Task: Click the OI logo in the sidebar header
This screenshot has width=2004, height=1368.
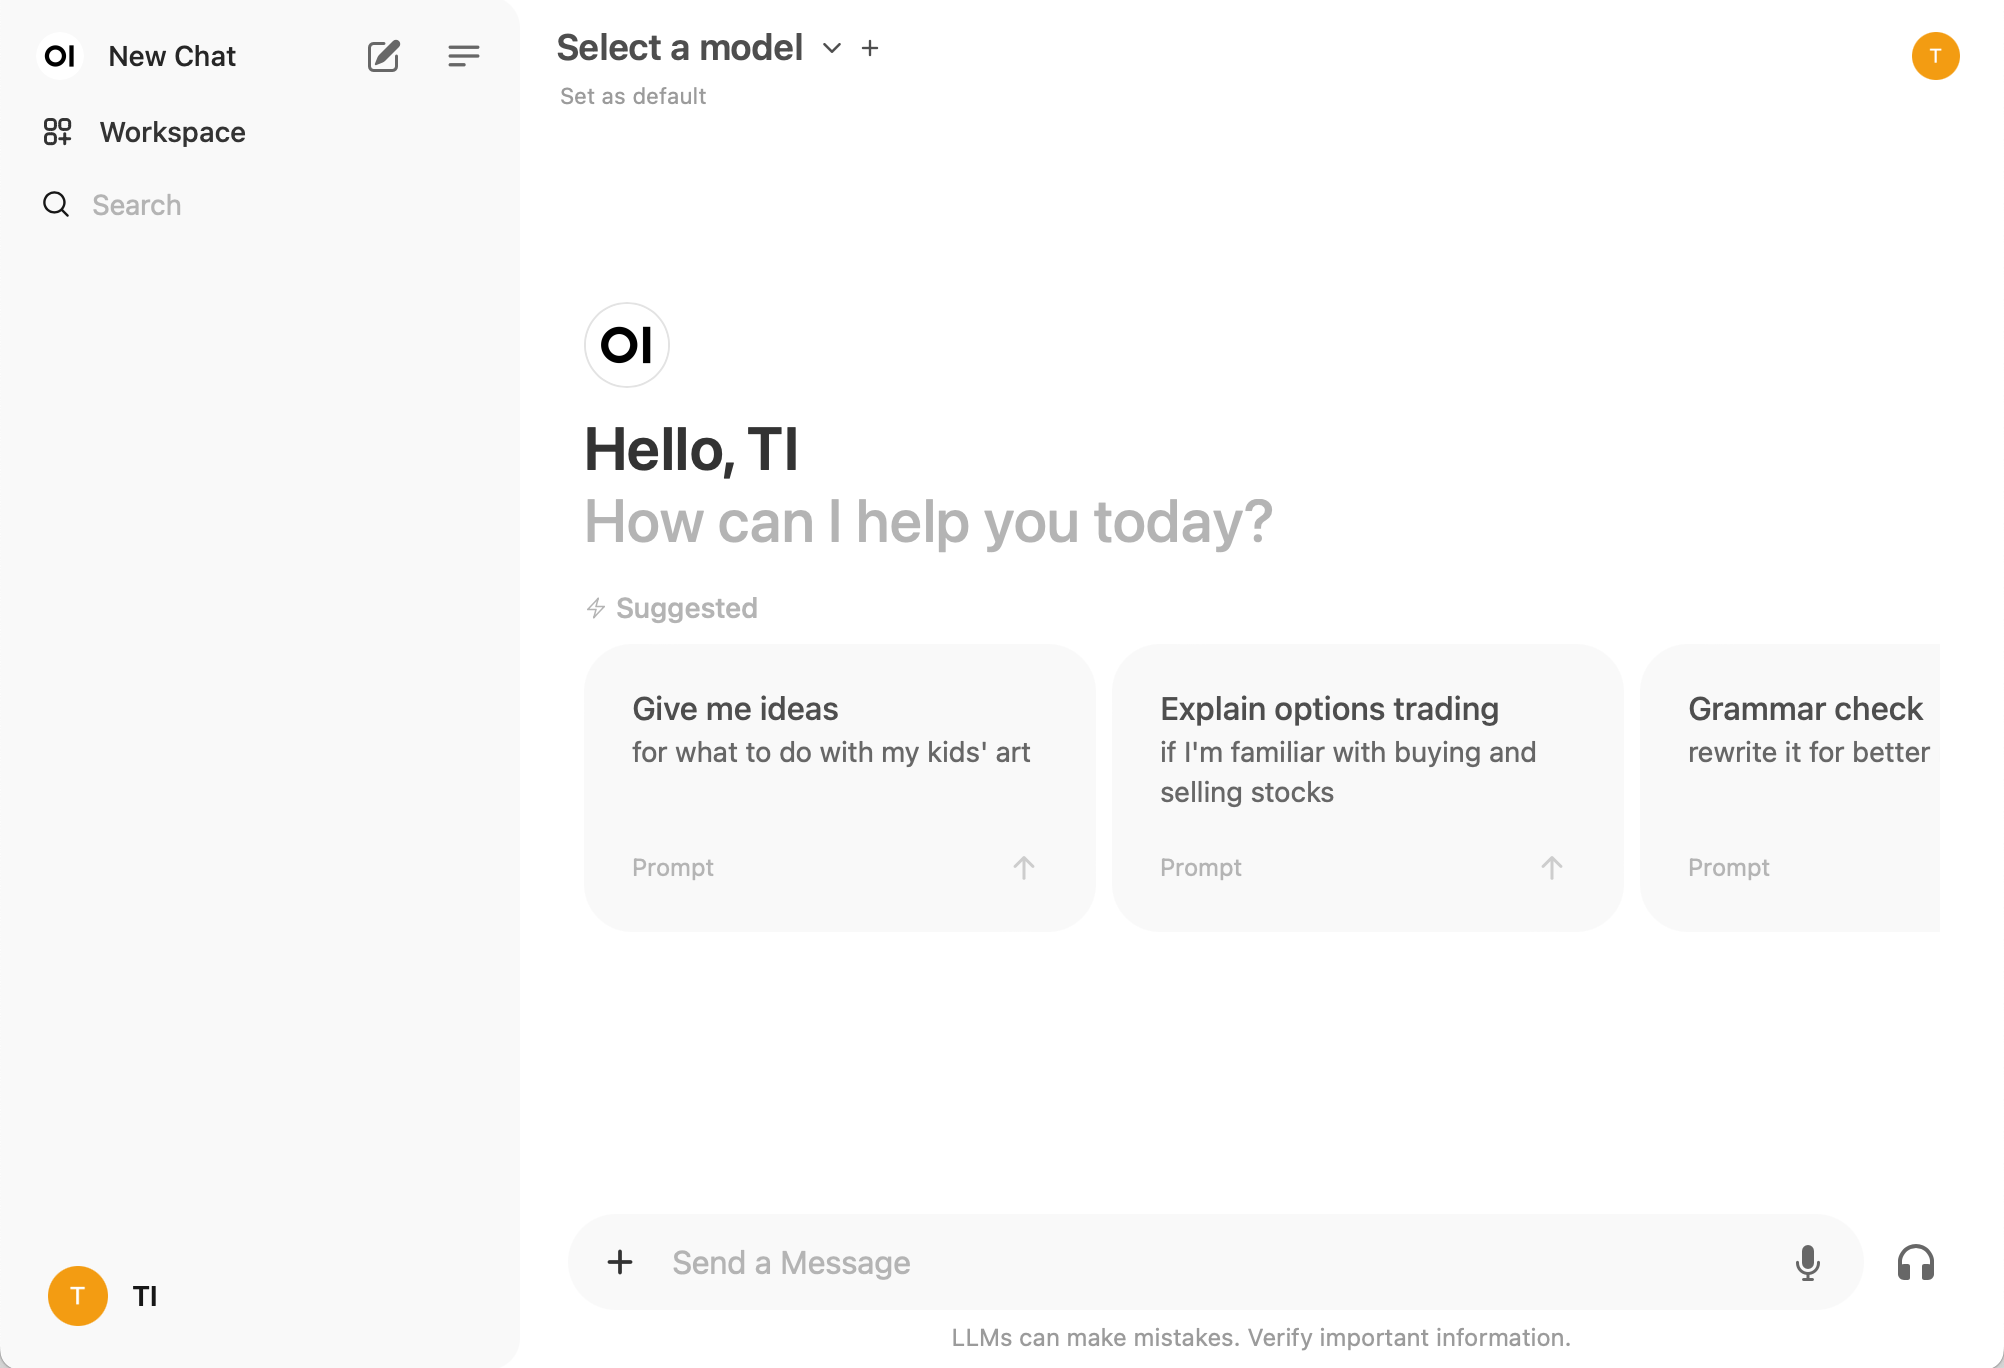Action: point(60,56)
